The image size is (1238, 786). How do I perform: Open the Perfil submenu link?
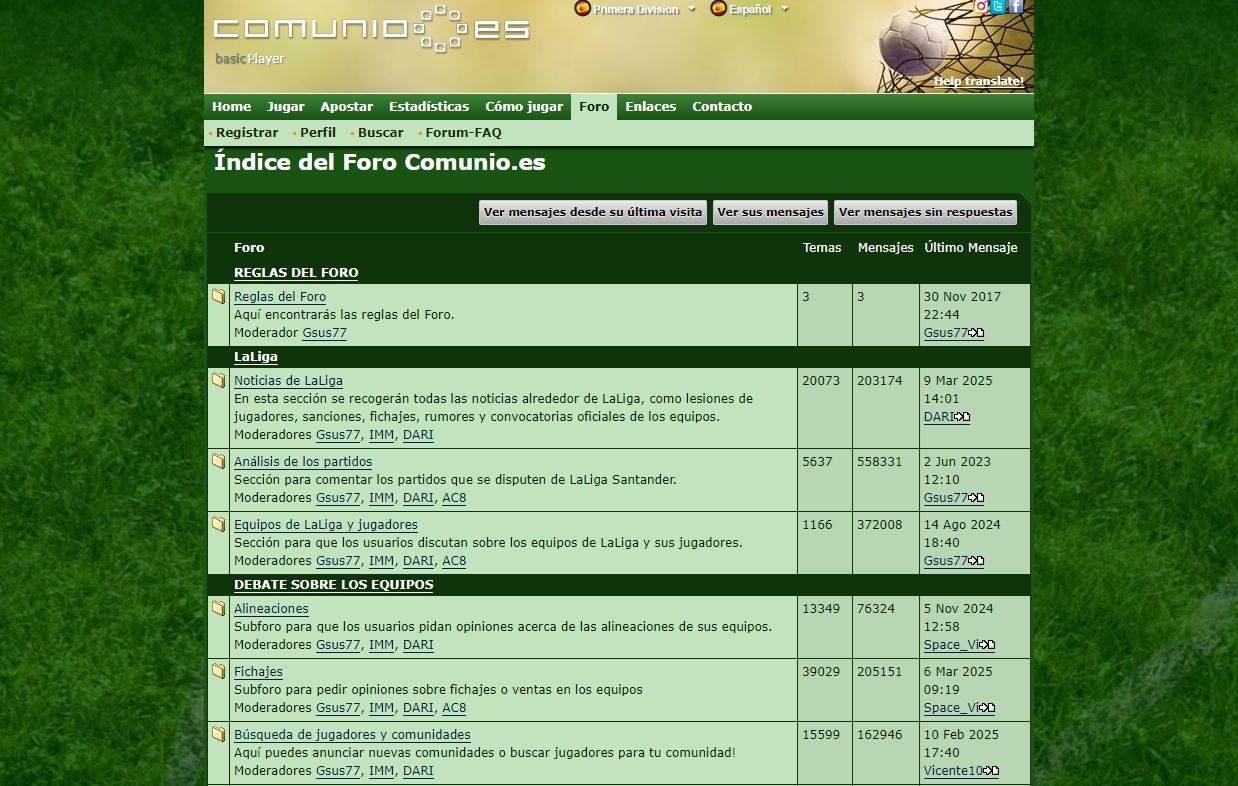click(x=318, y=133)
